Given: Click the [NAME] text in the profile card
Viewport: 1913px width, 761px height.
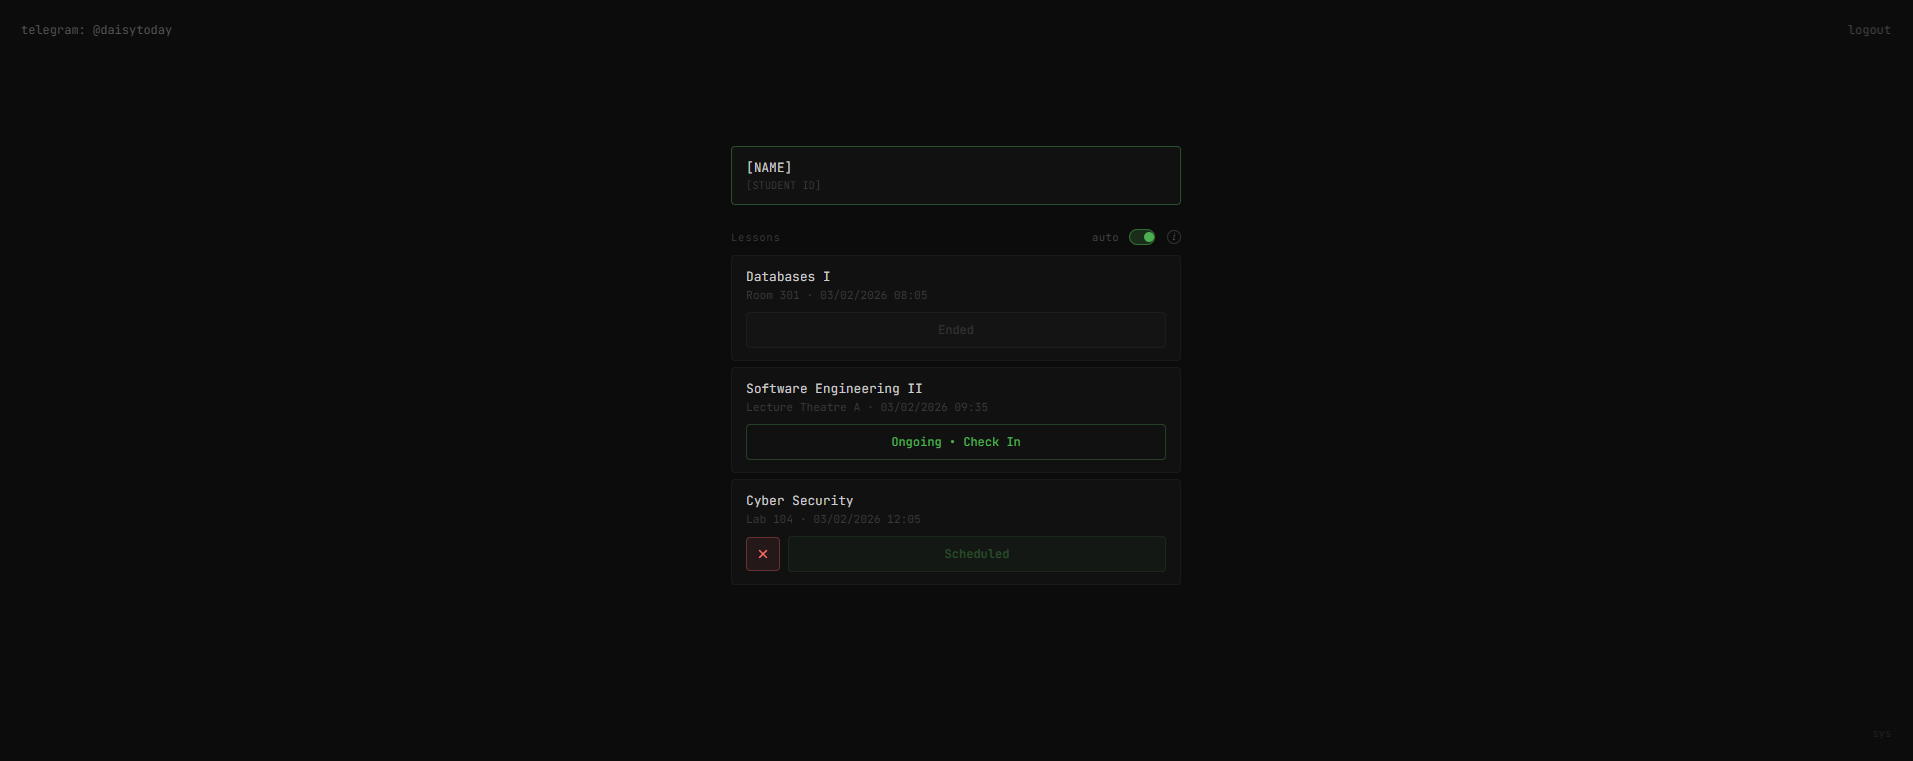Looking at the screenshot, I should tap(768, 167).
